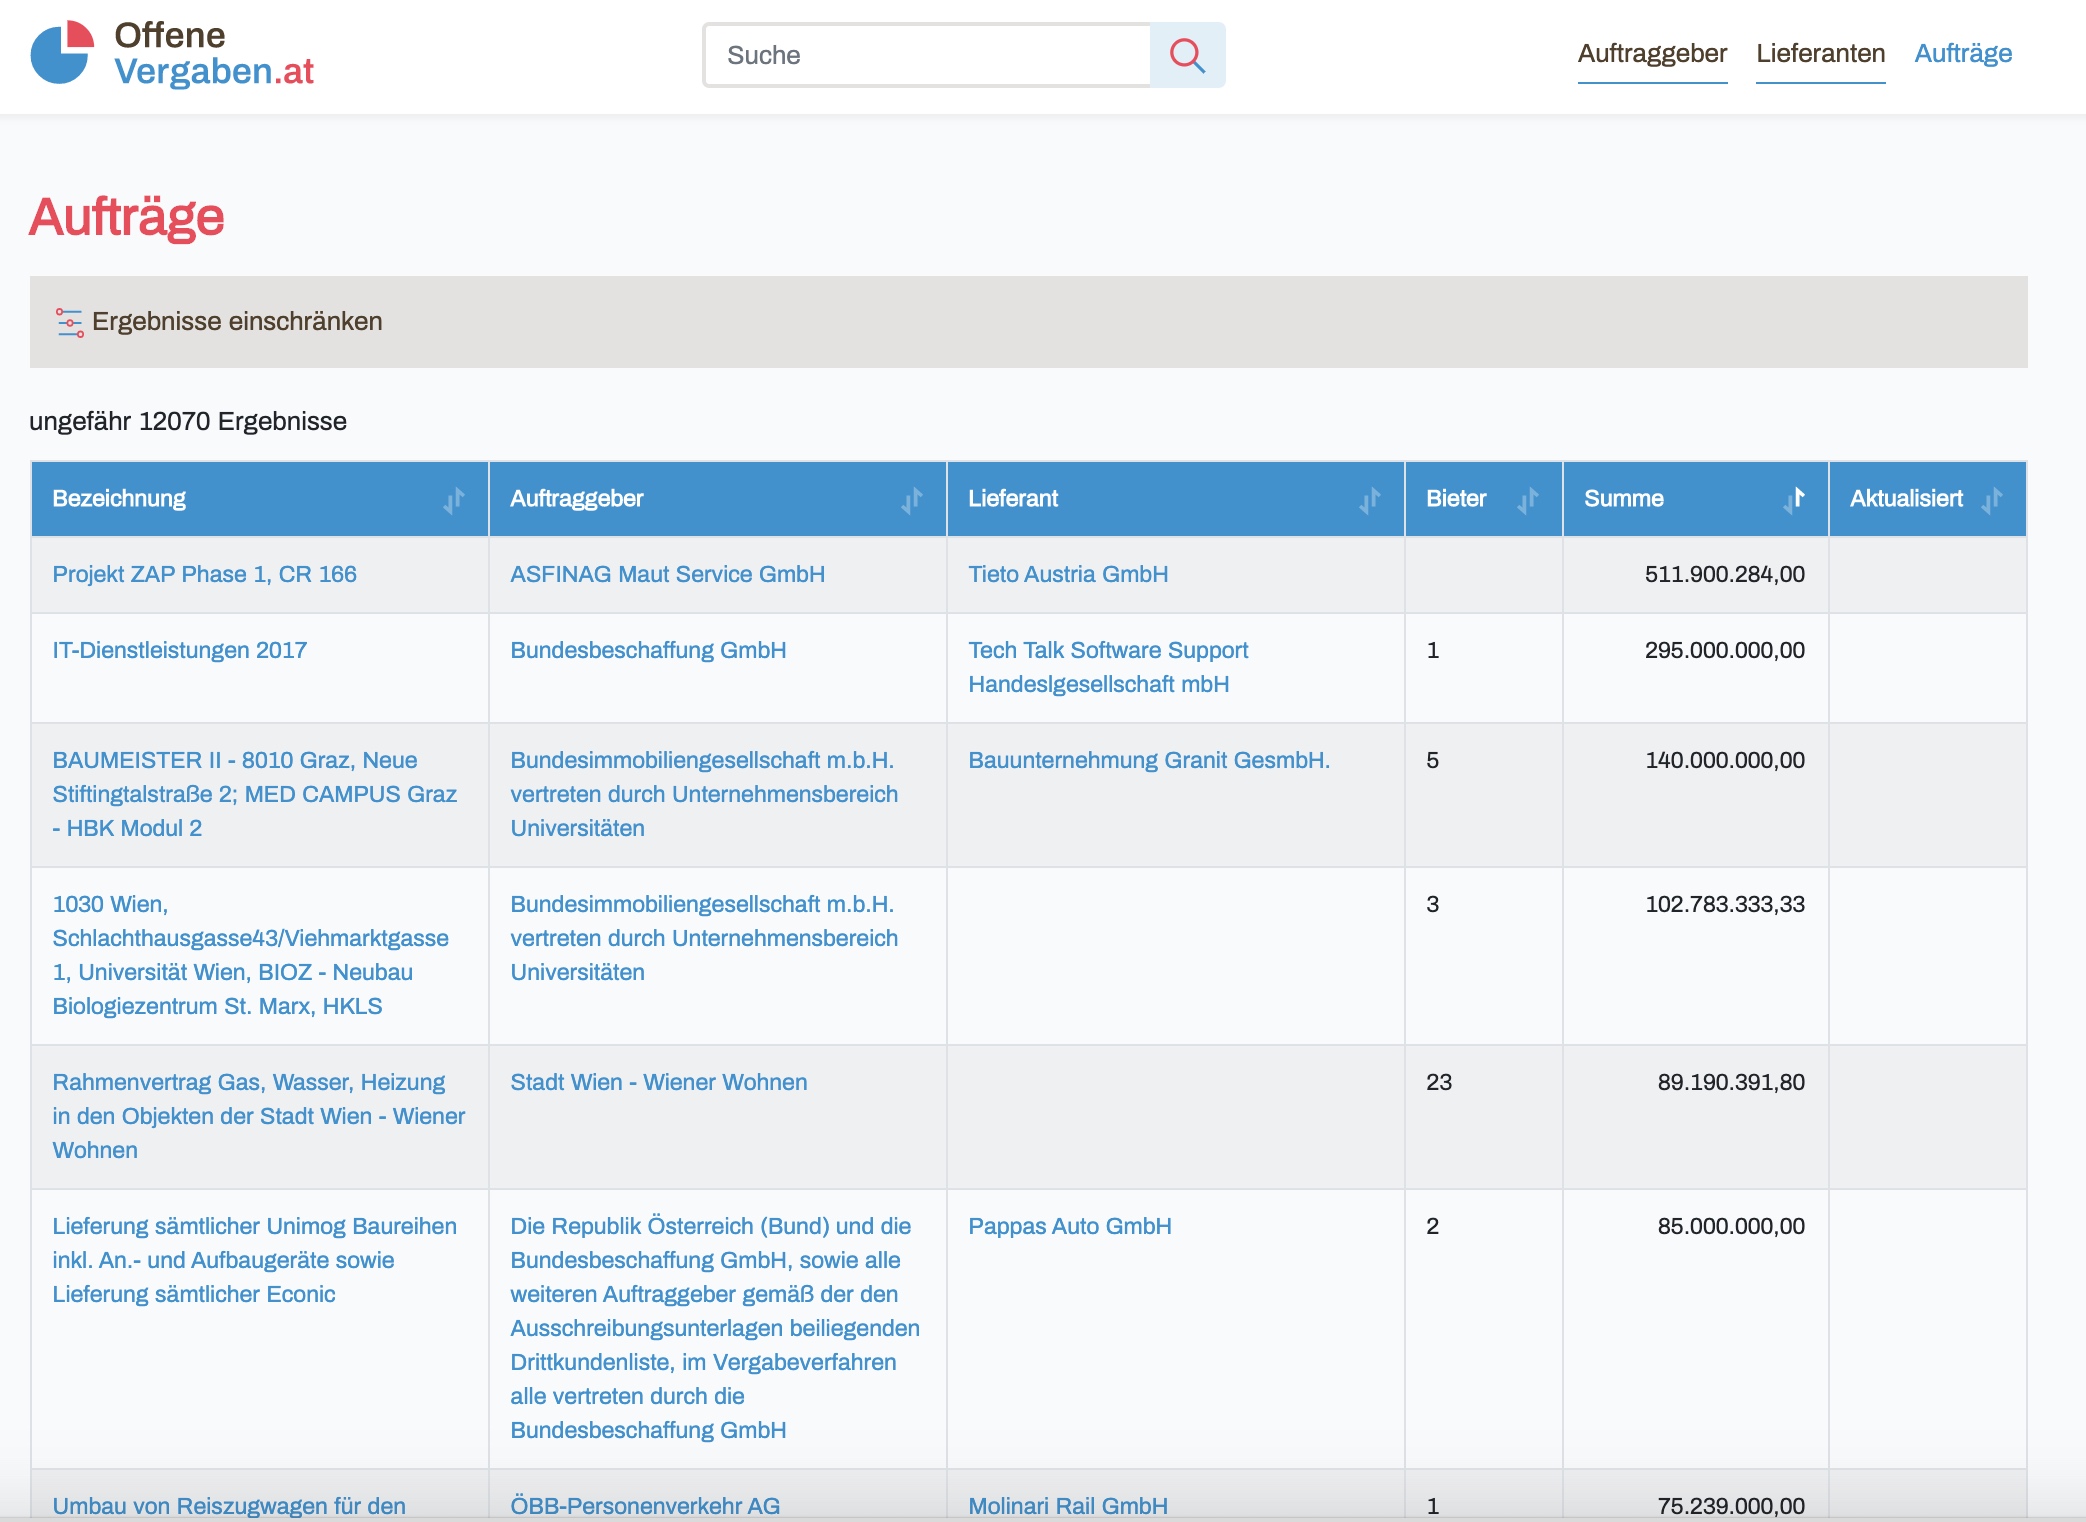Open Bundesimmobiliengesellschaft link in BIOZ Neubau row
Viewport: 2086px width, 1522px height.
pyautogui.click(x=704, y=938)
